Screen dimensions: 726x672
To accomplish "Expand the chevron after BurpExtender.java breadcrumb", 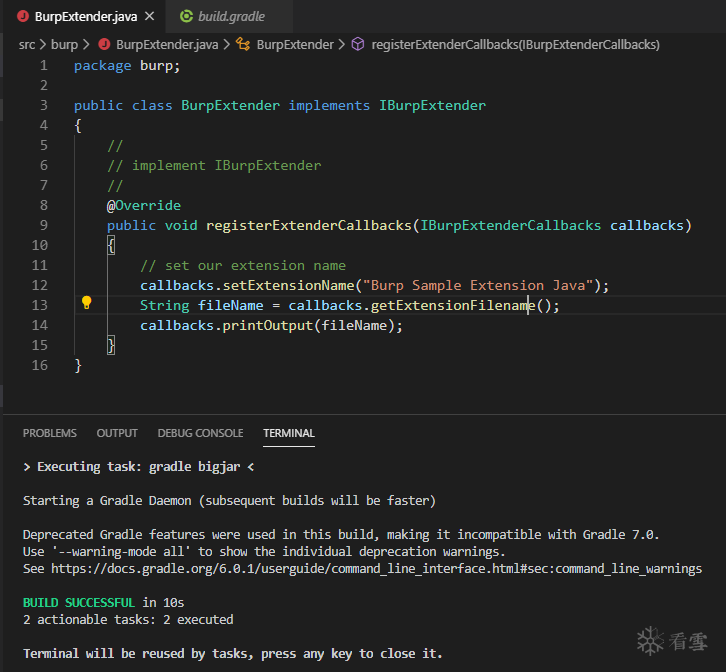I will [x=226, y=44].
